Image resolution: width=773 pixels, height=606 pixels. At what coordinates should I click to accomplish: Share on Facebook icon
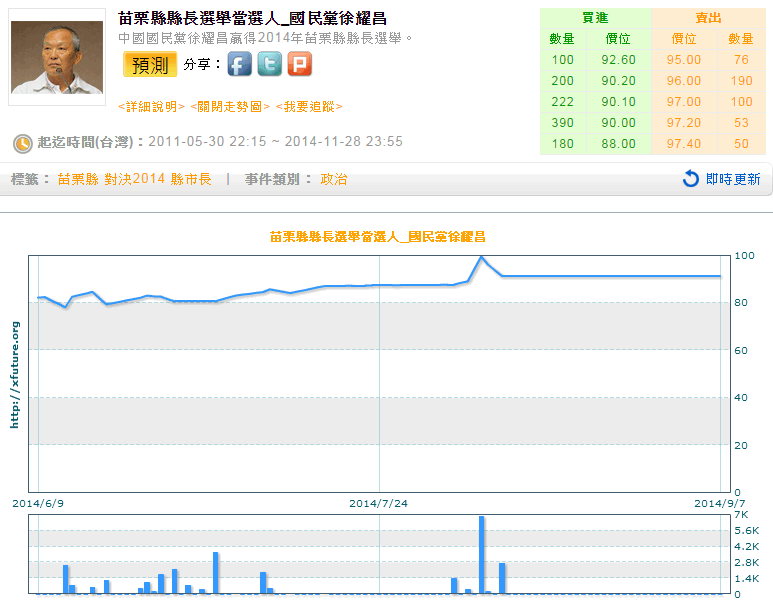point(240,64)
